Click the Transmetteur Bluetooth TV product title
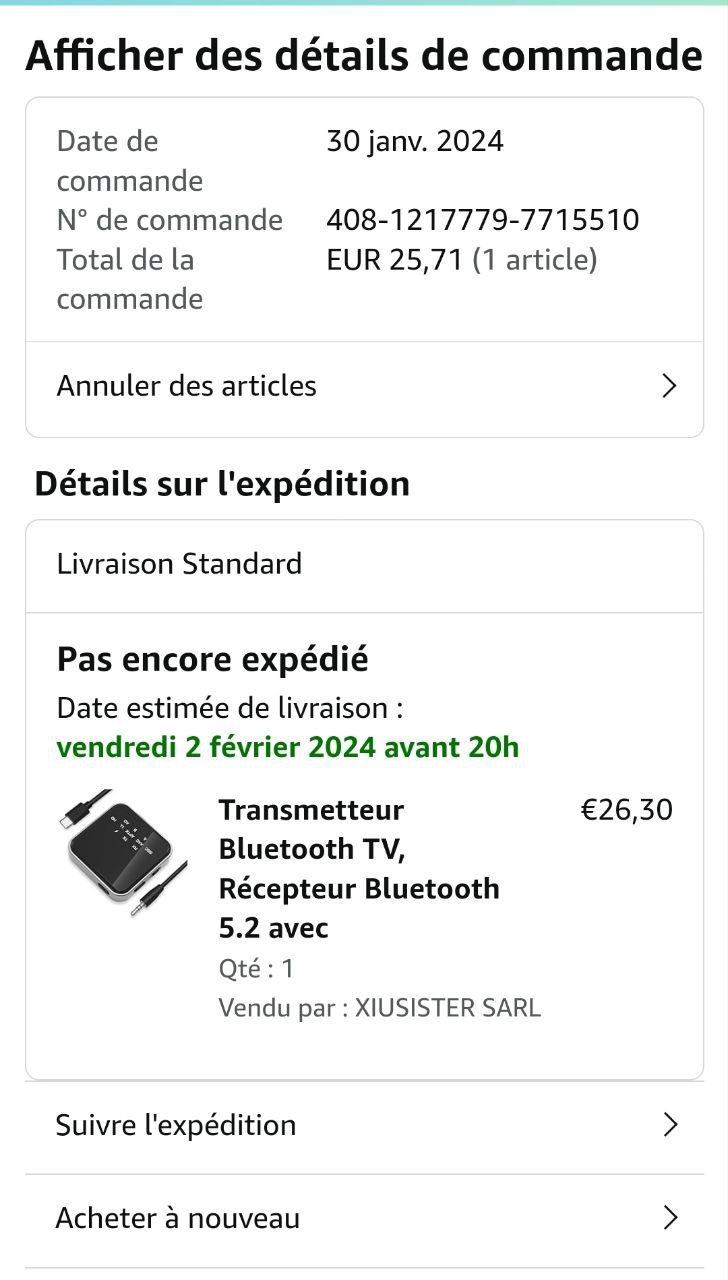Image resolution: width=728 pixels, height=1280 pixels. pyautogui.click(x=358, y=868)
